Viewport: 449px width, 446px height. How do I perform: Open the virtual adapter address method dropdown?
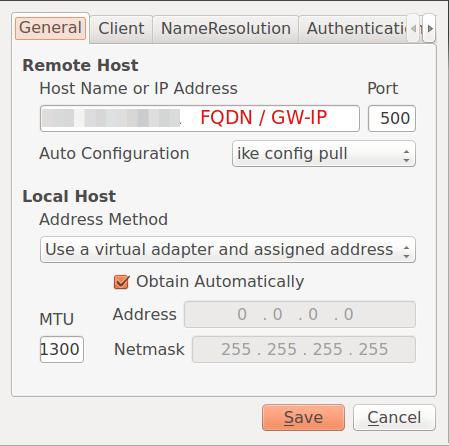click(x=228, y=250)
